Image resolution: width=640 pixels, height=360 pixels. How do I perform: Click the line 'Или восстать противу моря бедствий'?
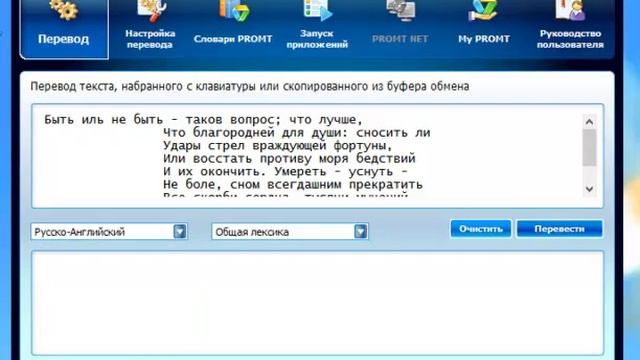pos(289,159)
